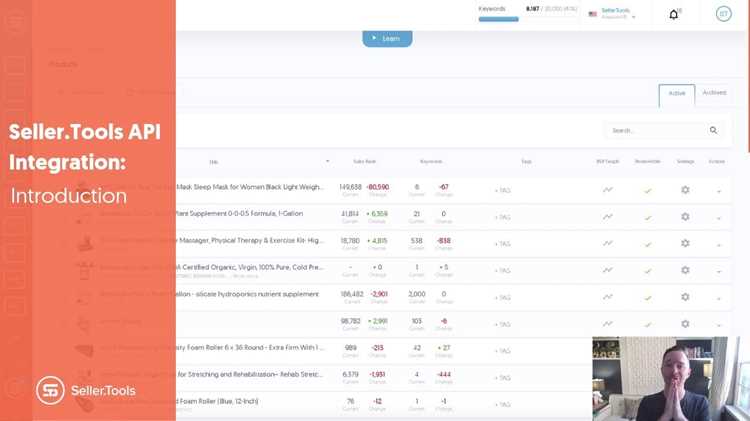The width and height of the screenshot is (750, 421).
Task: Switch to the Archived tab
Action: (x=714, y=93)
